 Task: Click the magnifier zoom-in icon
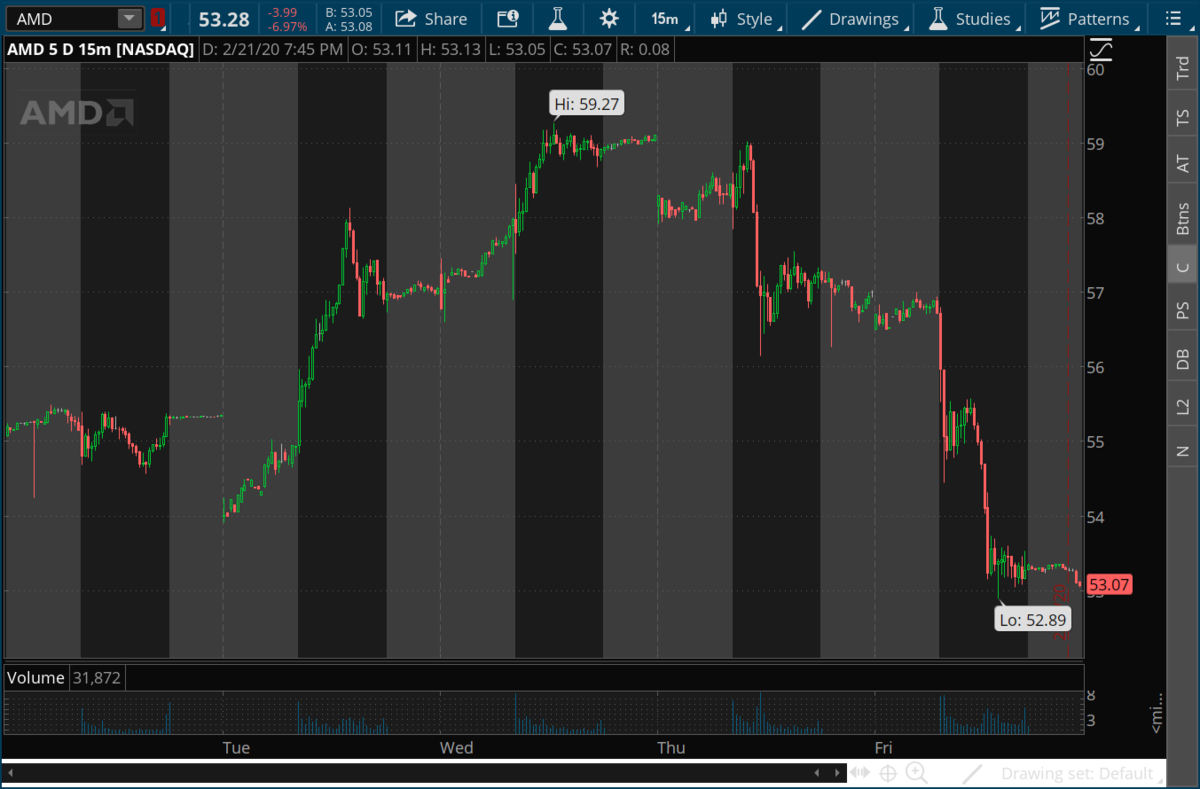coord(916,773)
